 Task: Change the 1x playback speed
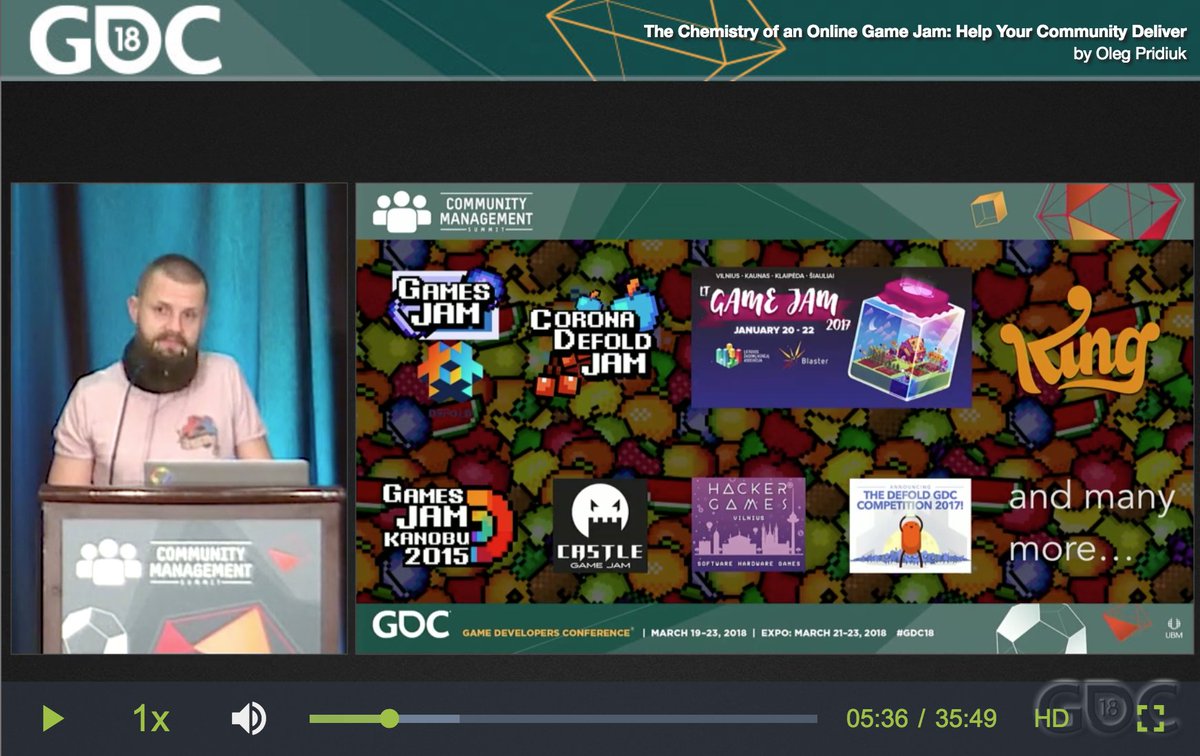click(151, 718)
